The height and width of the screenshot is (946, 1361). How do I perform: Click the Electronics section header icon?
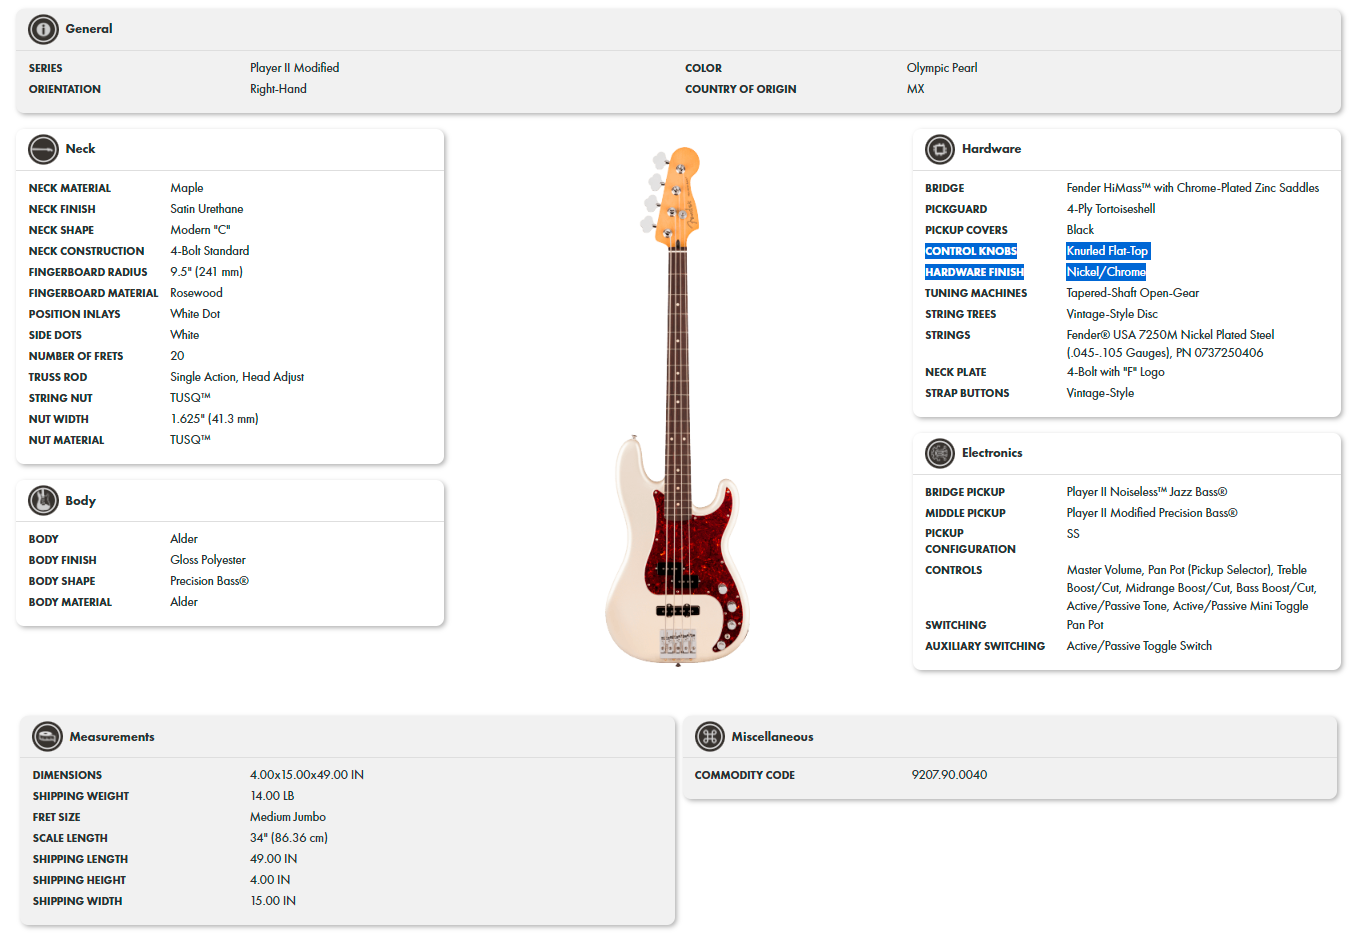(x=939, y=453)
